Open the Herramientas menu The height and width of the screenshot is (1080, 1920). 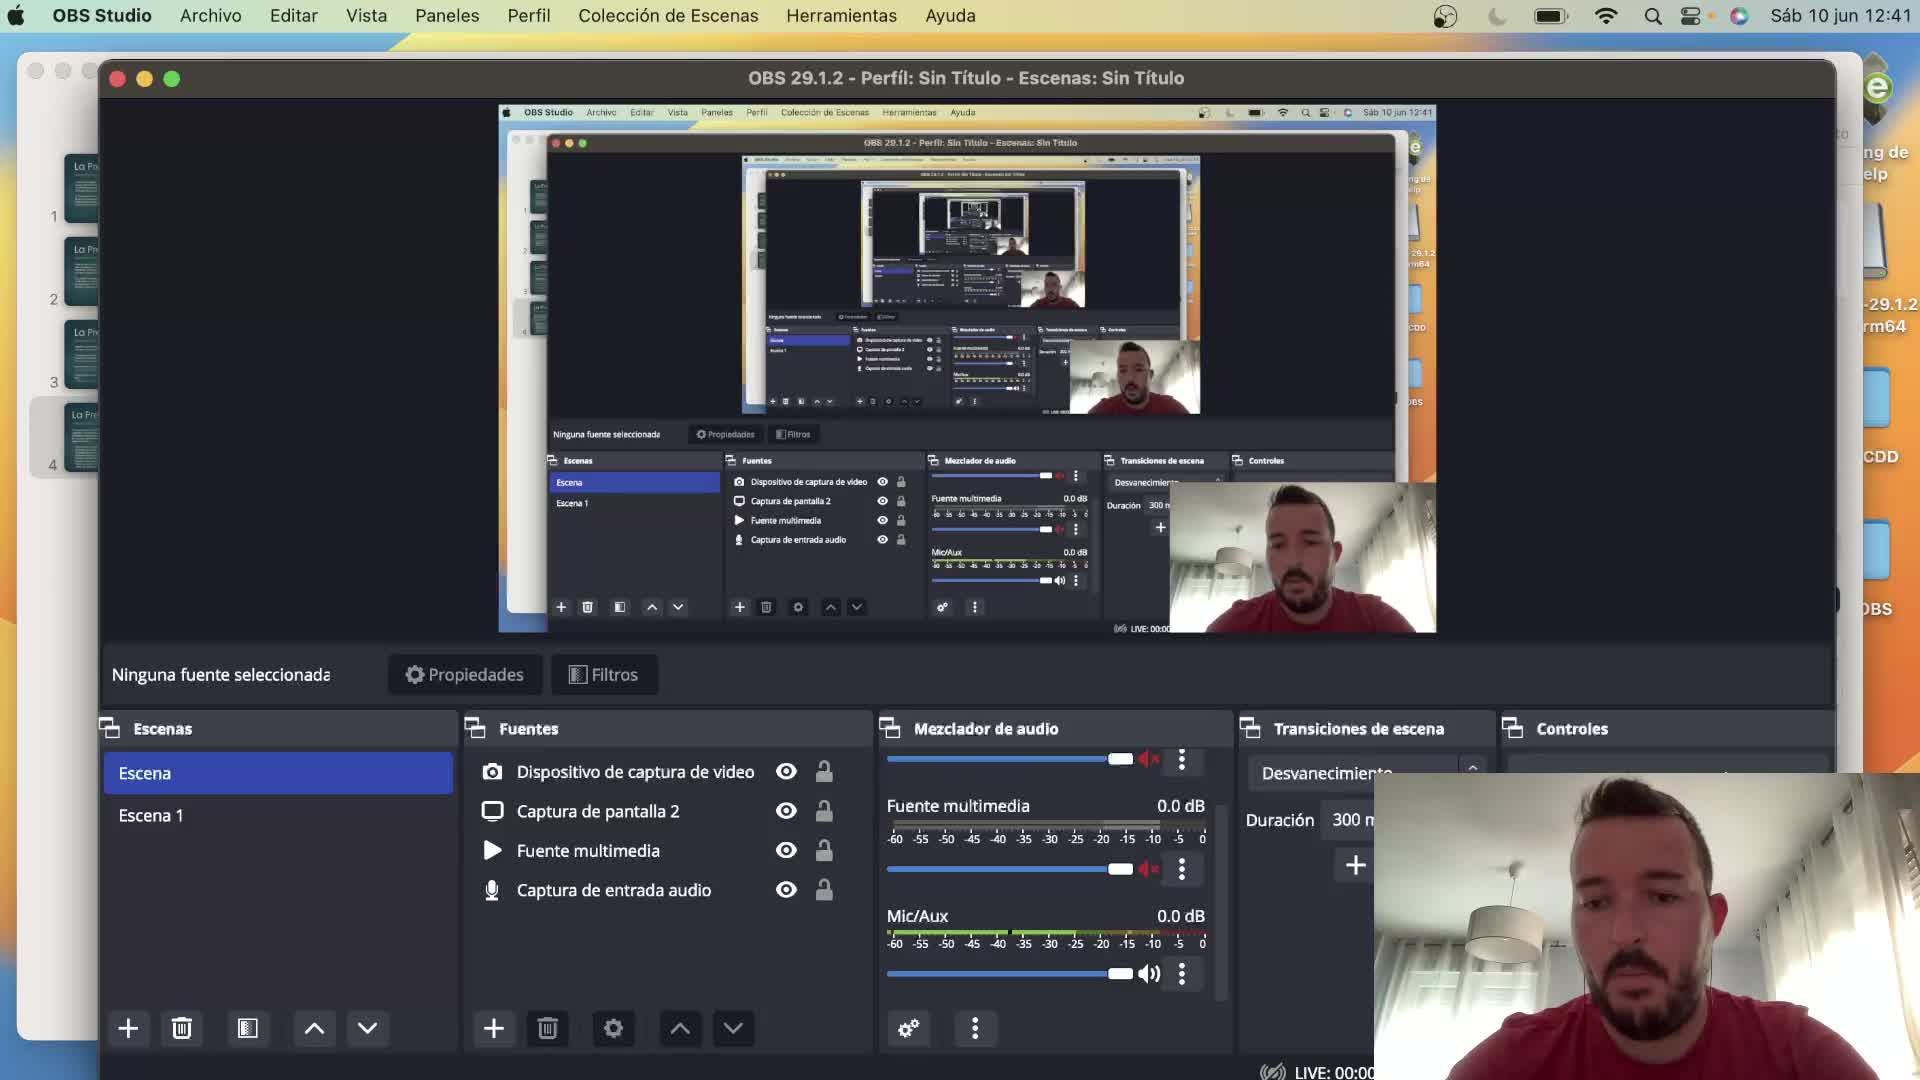(841, 16)
